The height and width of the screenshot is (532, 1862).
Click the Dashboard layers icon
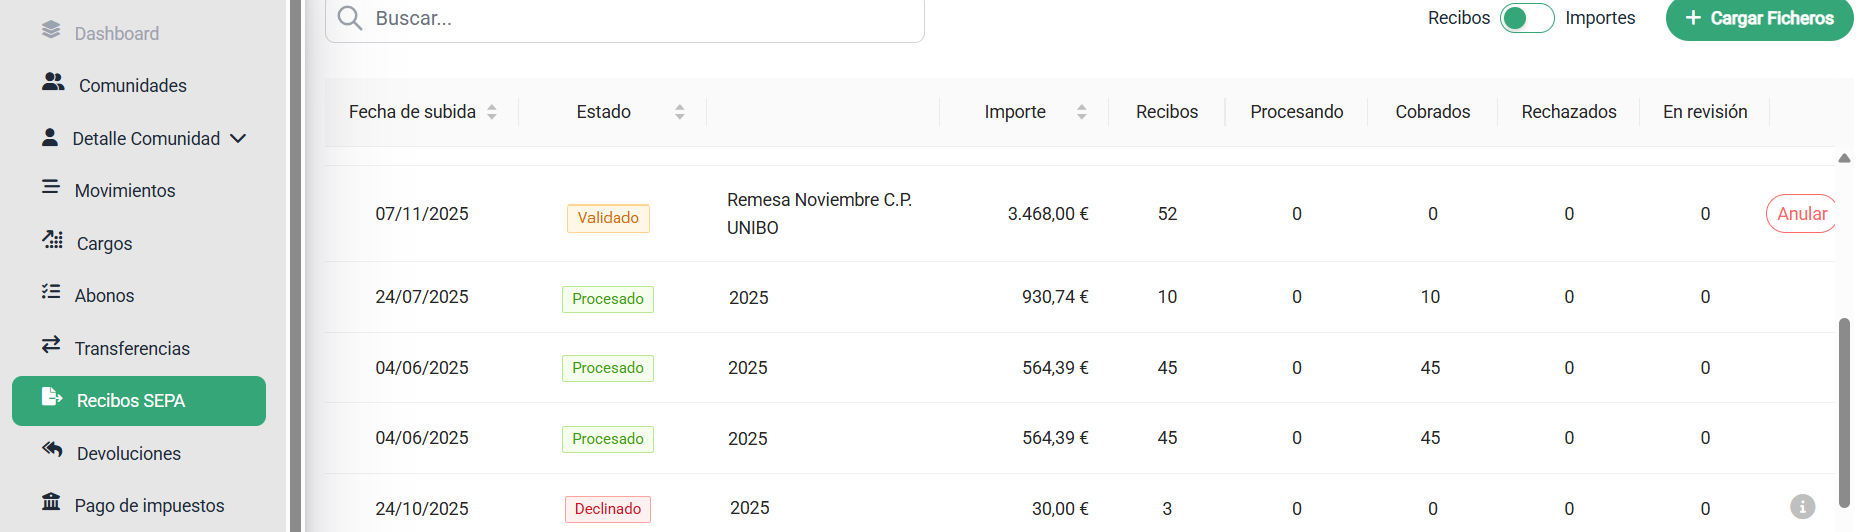point(51,31)
